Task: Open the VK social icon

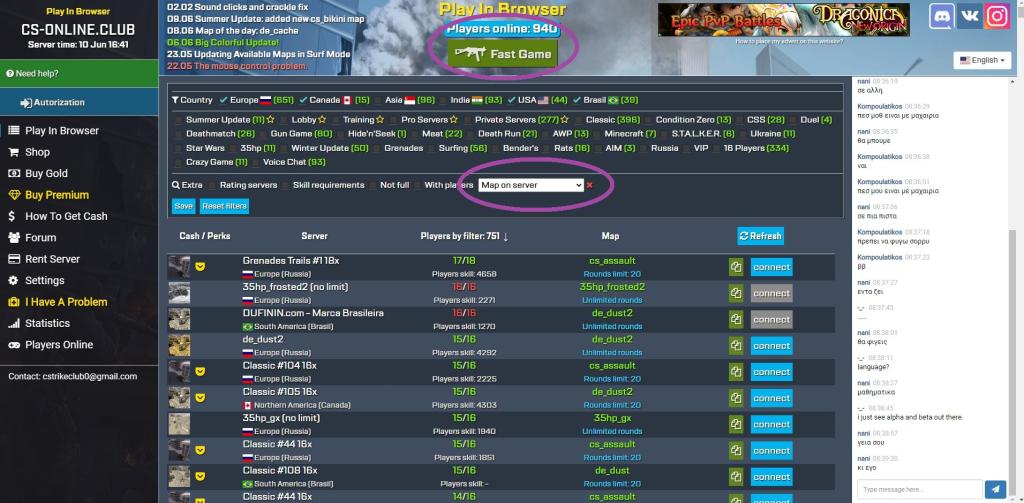Action: [x=969, y=17]
